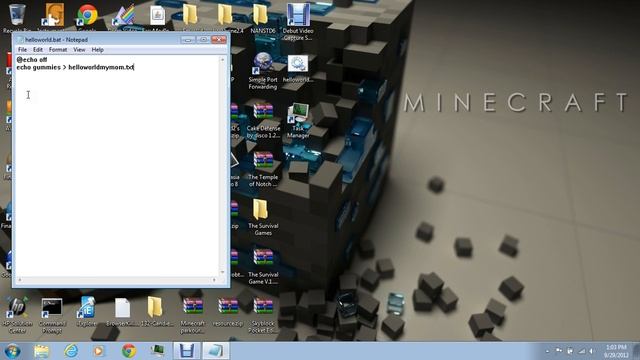Open the View menu in Notepad
The height and width of the screenshot is (360, 640).
click(x=79, y=49)
